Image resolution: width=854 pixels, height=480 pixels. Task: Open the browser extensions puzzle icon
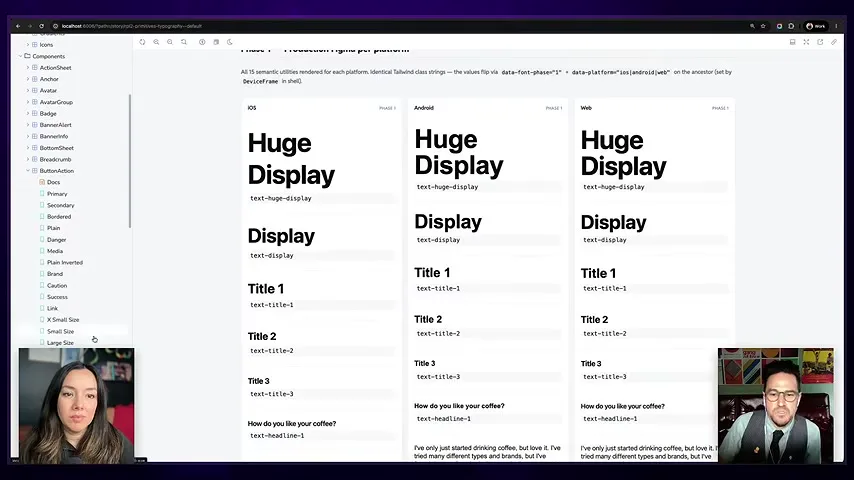coord(791,26)
